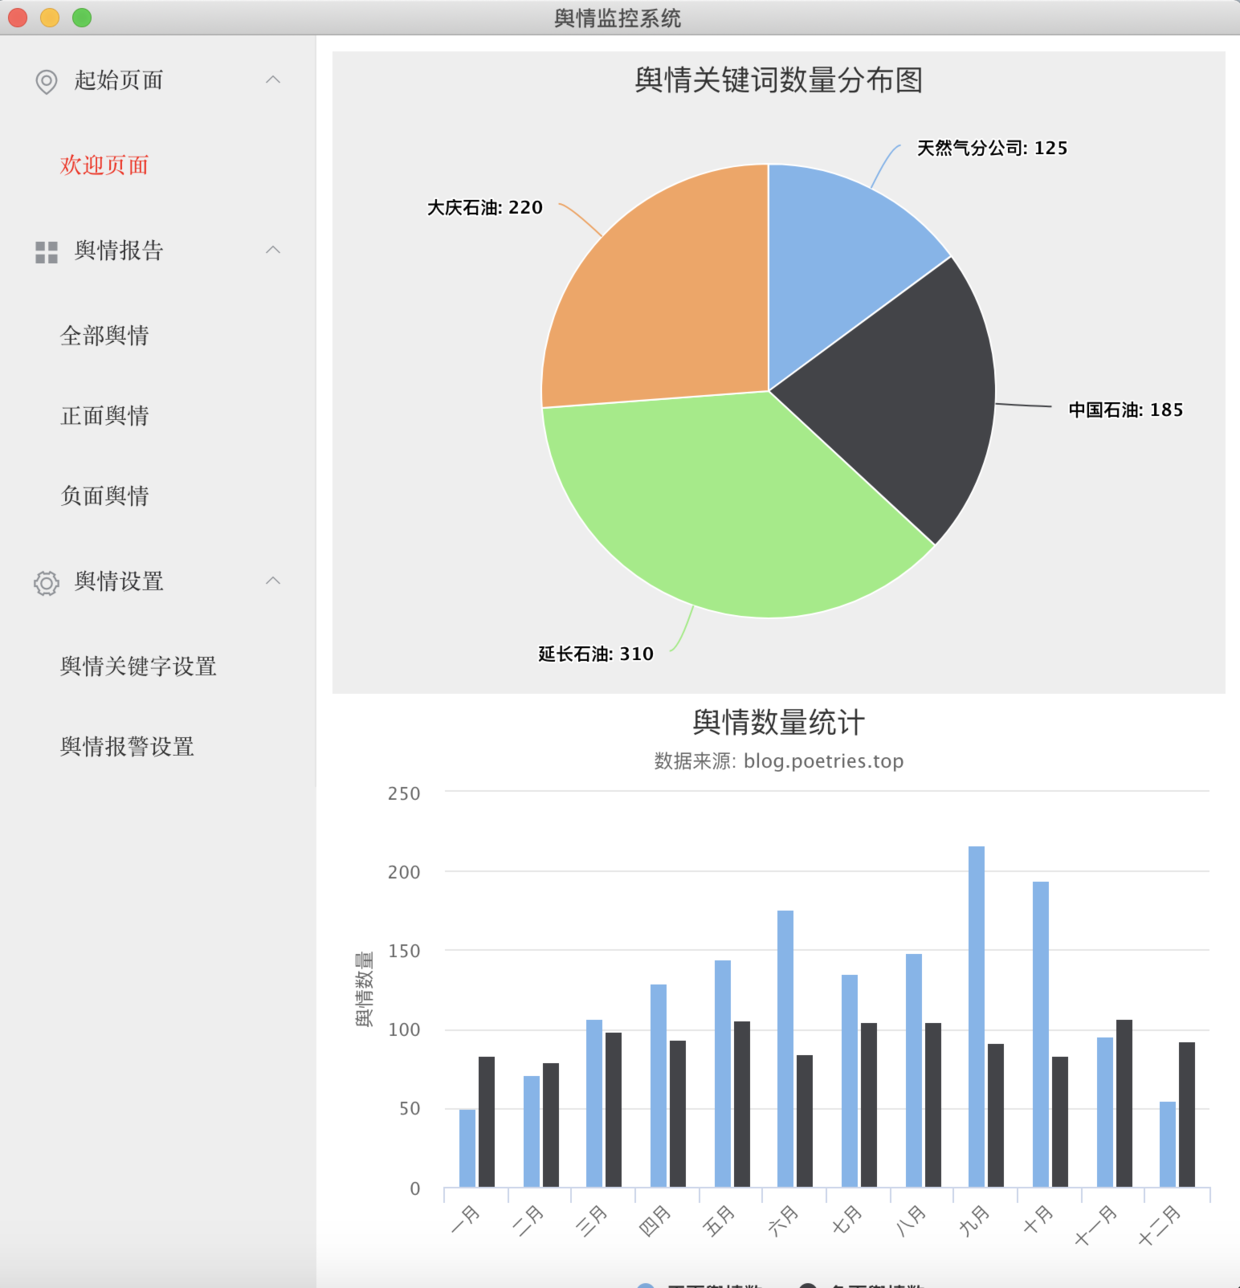Open the 数据来源: blog.poetries.top subtitle link
This screenshot has height=1288, width=1240.
[x=778, y=761]
